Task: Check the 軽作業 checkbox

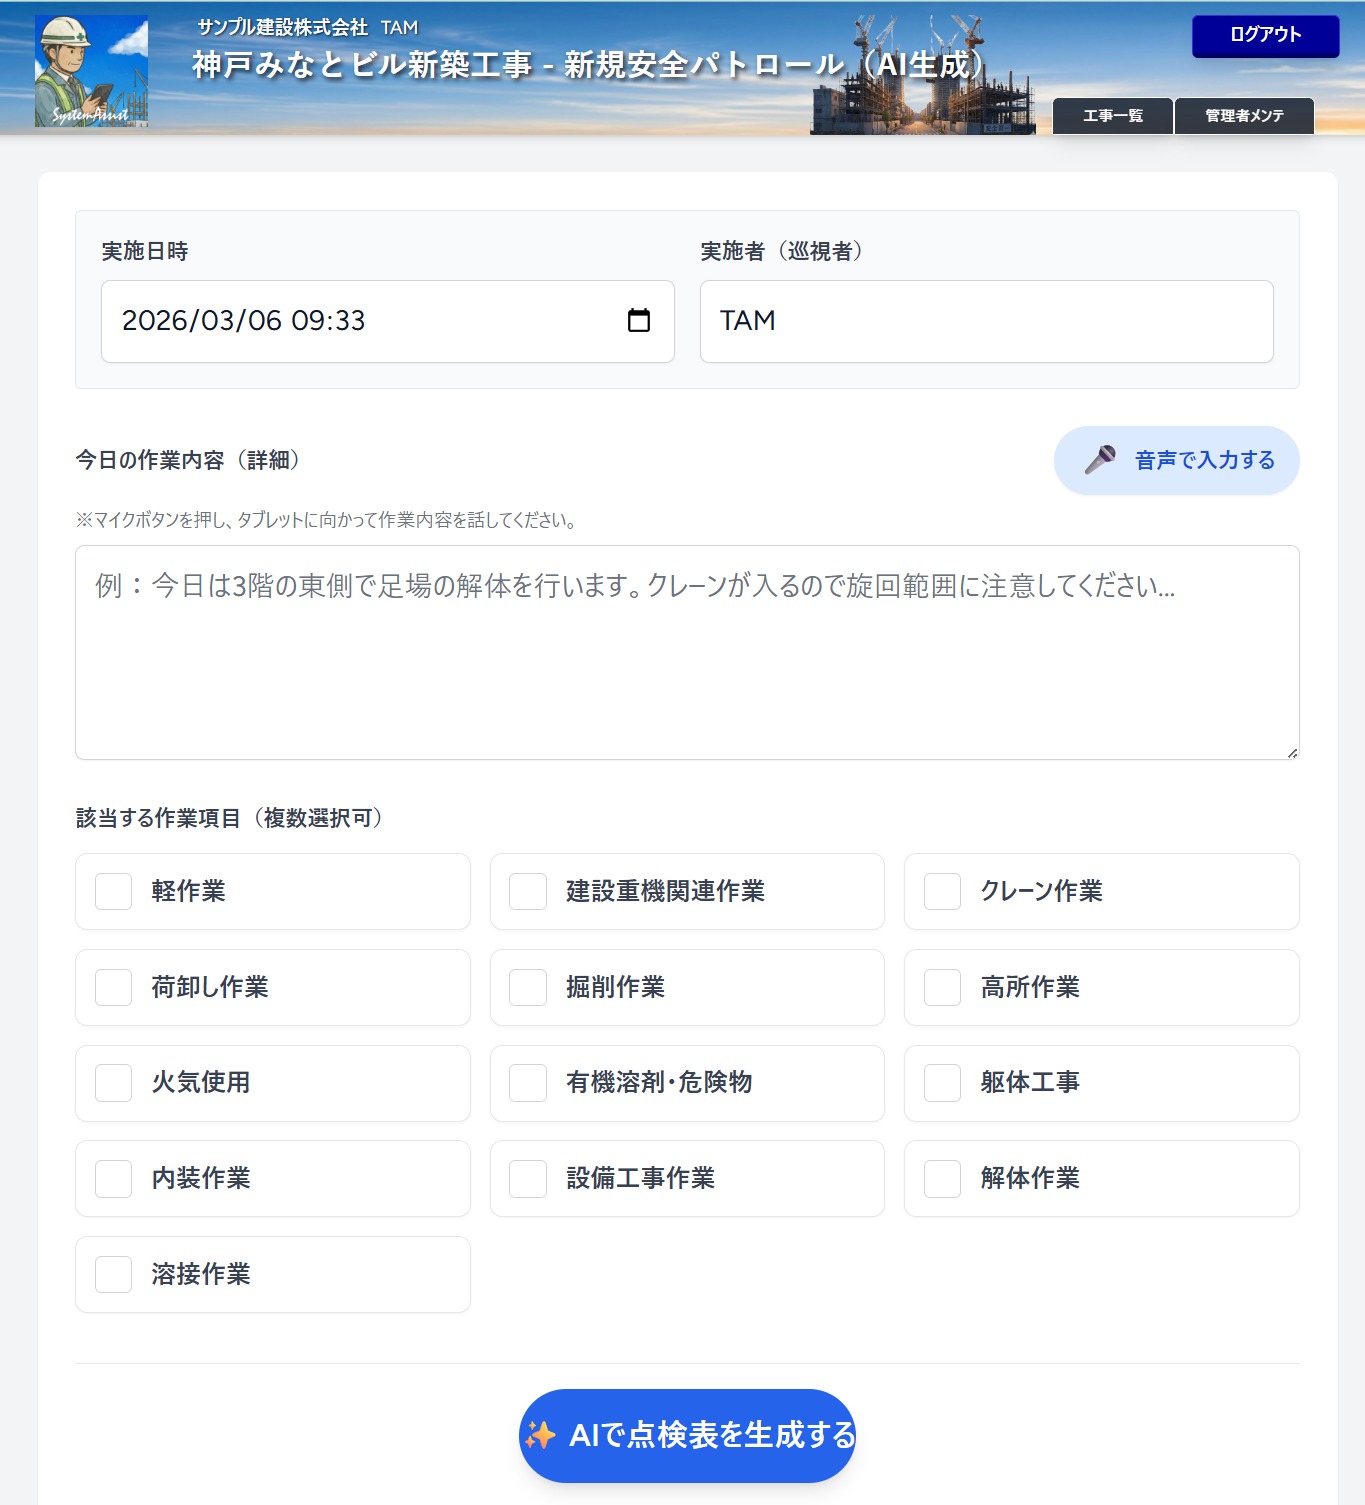Action: click(x=114, y=891)
